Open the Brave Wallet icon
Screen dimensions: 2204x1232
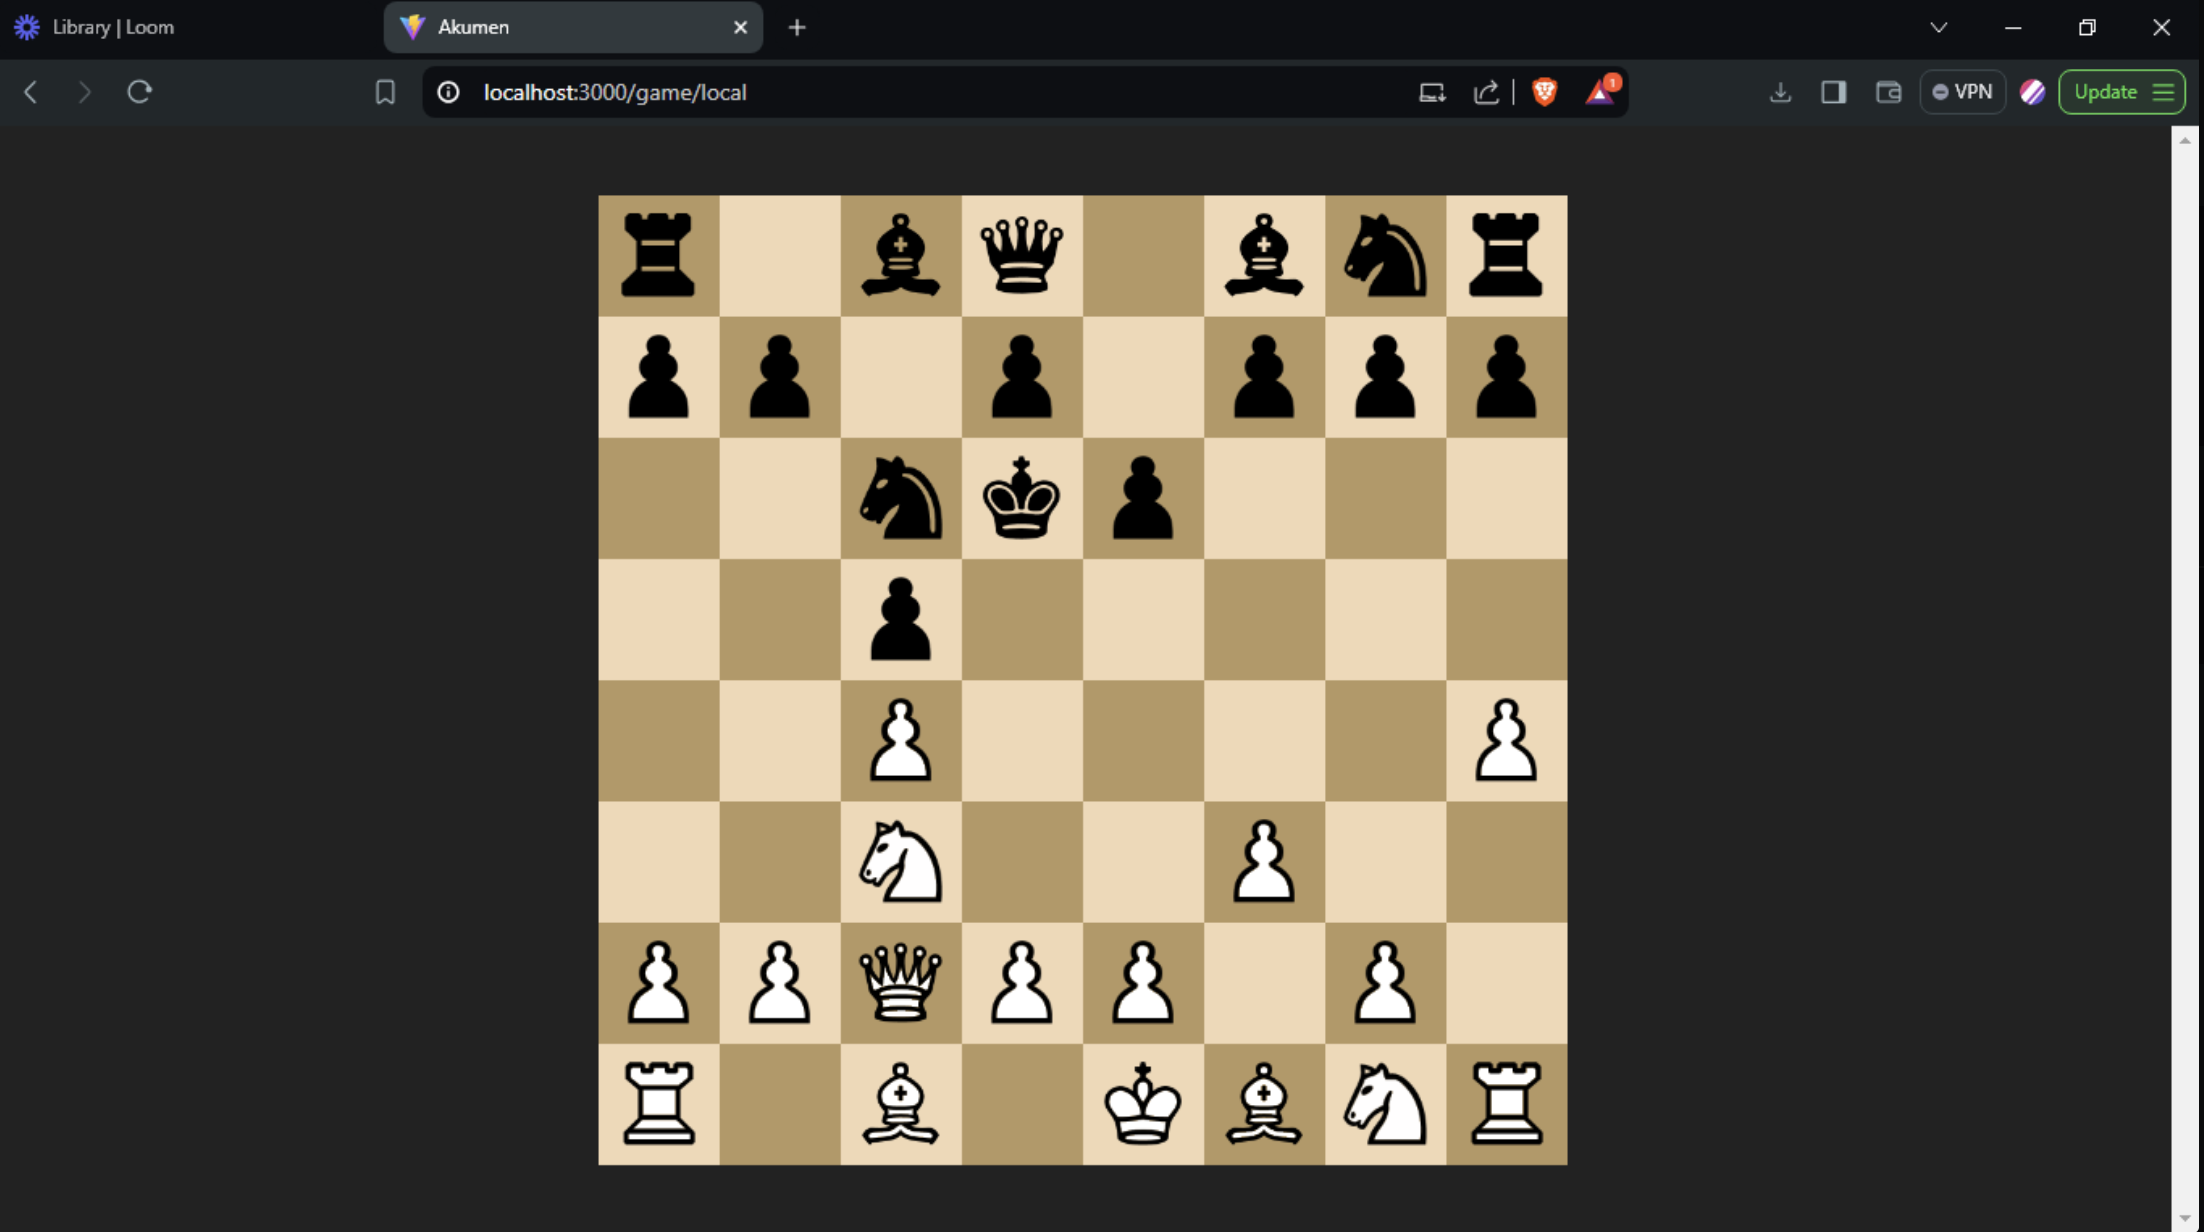(1888, 92)
